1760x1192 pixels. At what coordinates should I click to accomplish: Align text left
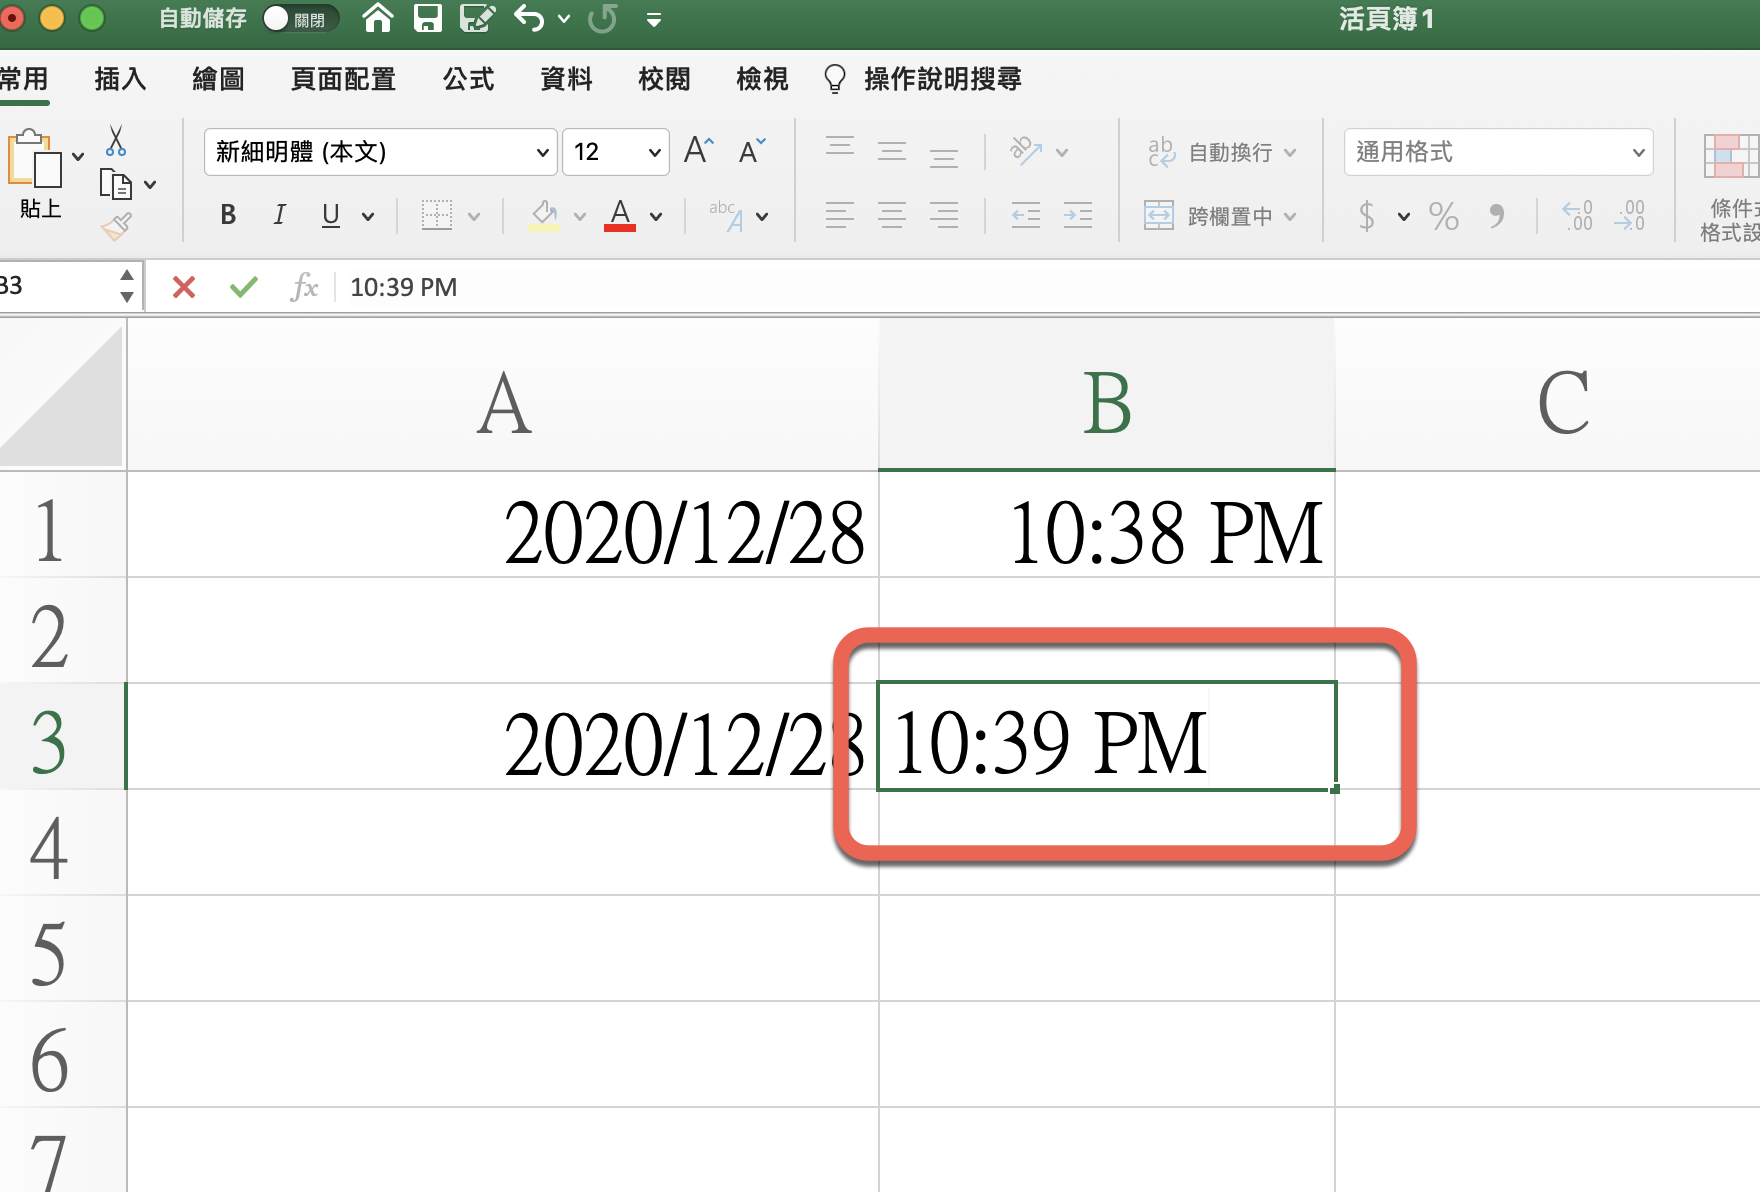tap(840, 215)
